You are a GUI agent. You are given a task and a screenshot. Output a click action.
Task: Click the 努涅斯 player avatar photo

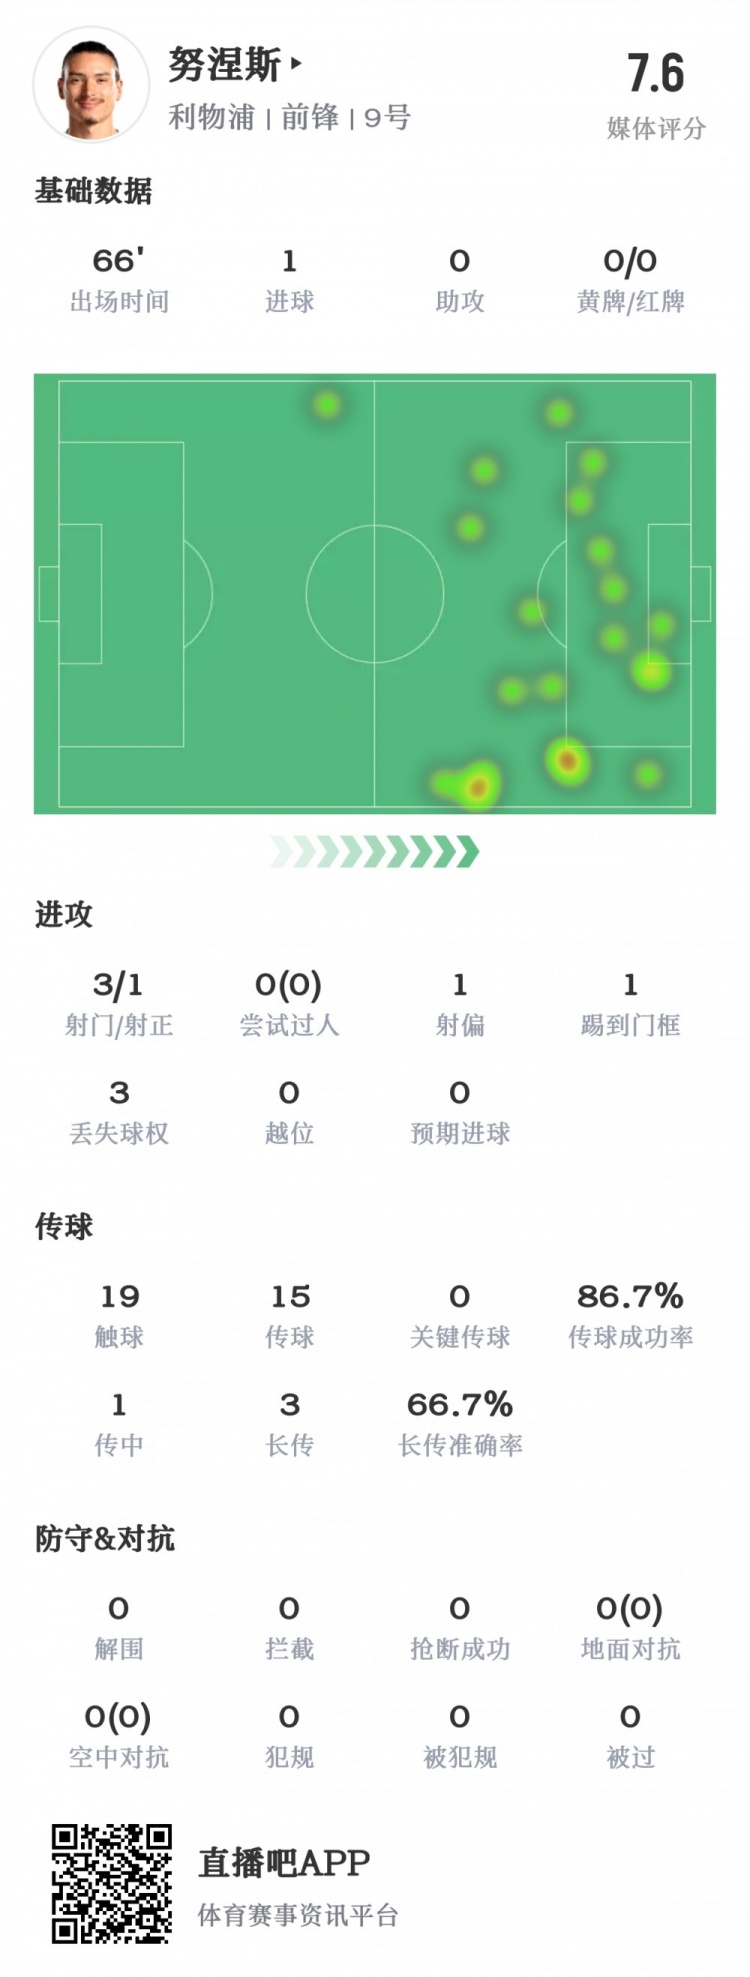(x=91, y=85)
